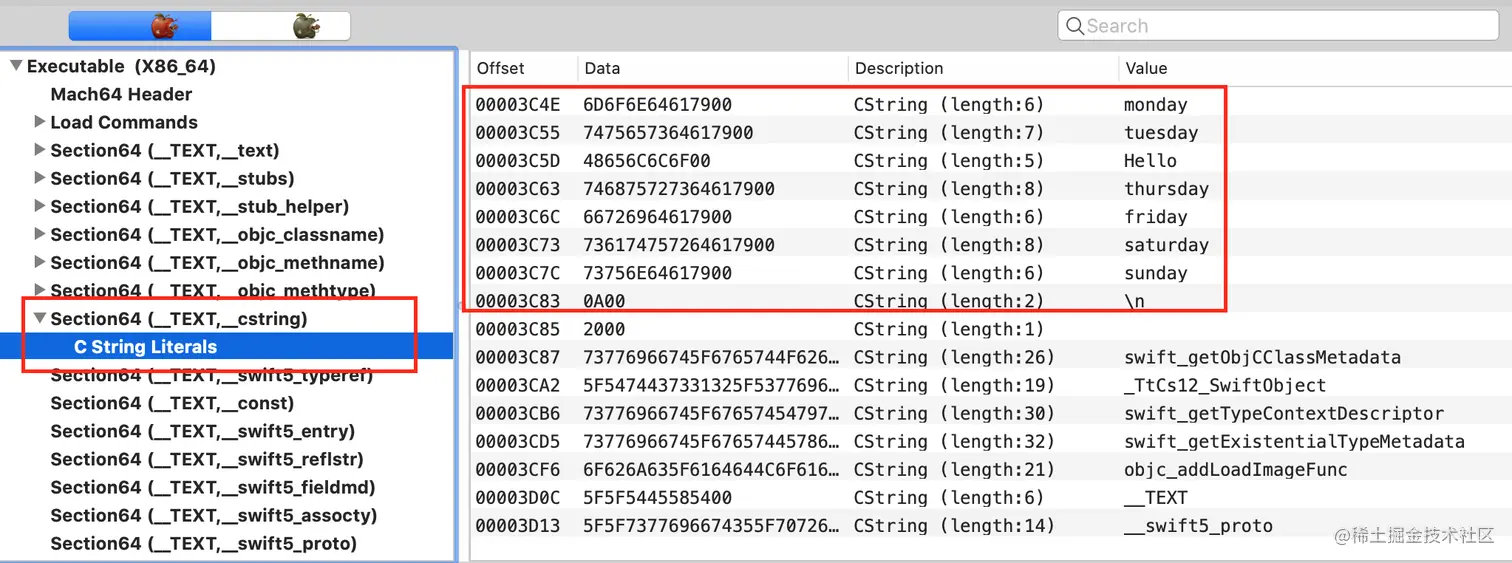Click 'CString (length:1)' description
This screenshot has width=1512, height=563.
949,329
